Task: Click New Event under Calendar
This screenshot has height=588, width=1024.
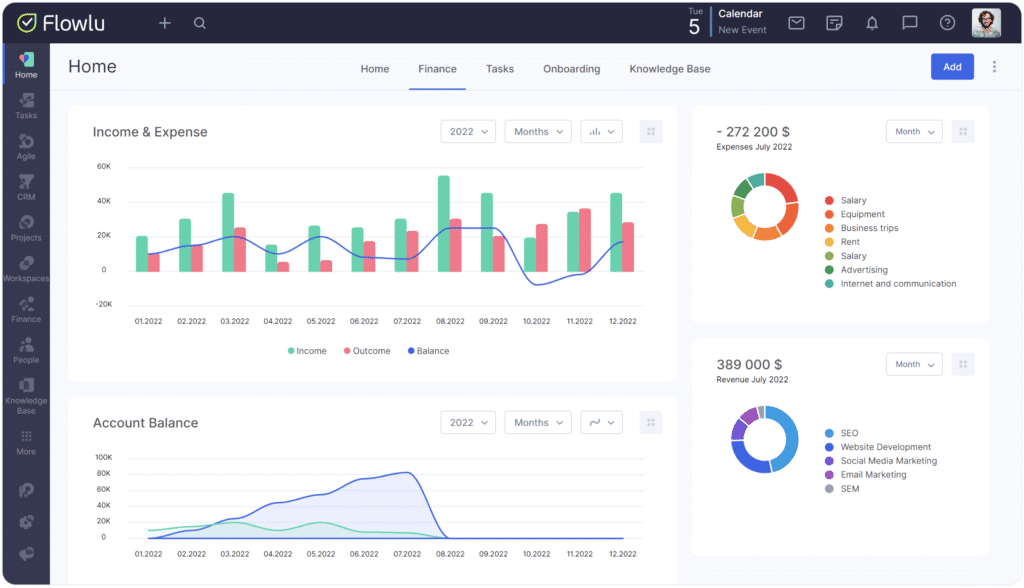Action: (x=742, y=30)
